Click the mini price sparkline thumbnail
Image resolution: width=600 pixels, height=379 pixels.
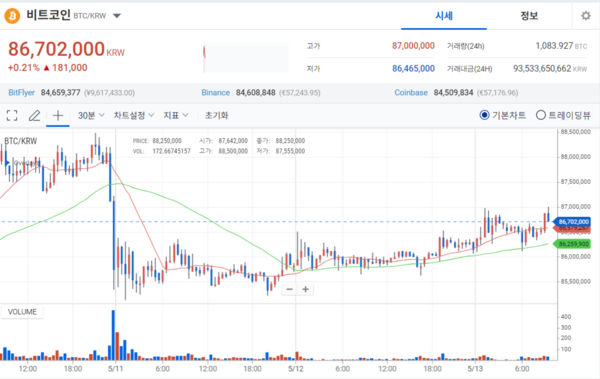click(x=246, y=57)
